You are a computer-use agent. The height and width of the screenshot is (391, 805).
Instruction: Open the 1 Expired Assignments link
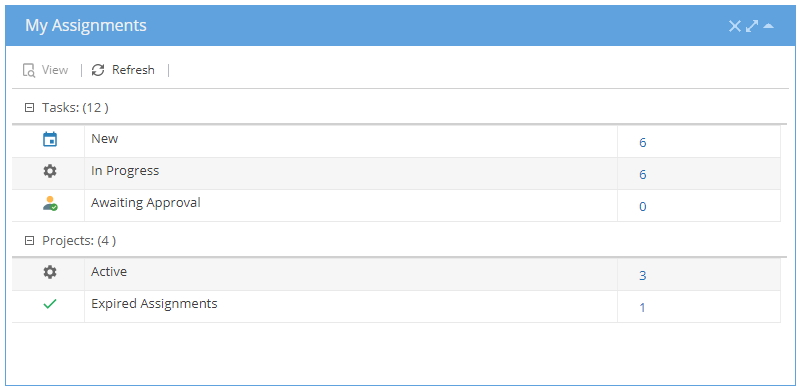pyautogui.click(x=642, y=308)
